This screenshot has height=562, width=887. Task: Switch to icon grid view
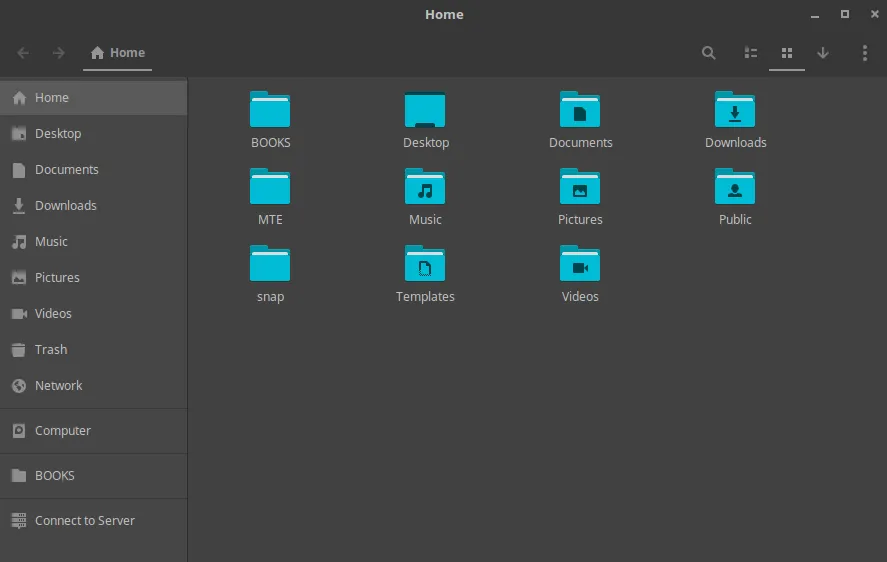[x=787, y=53]
